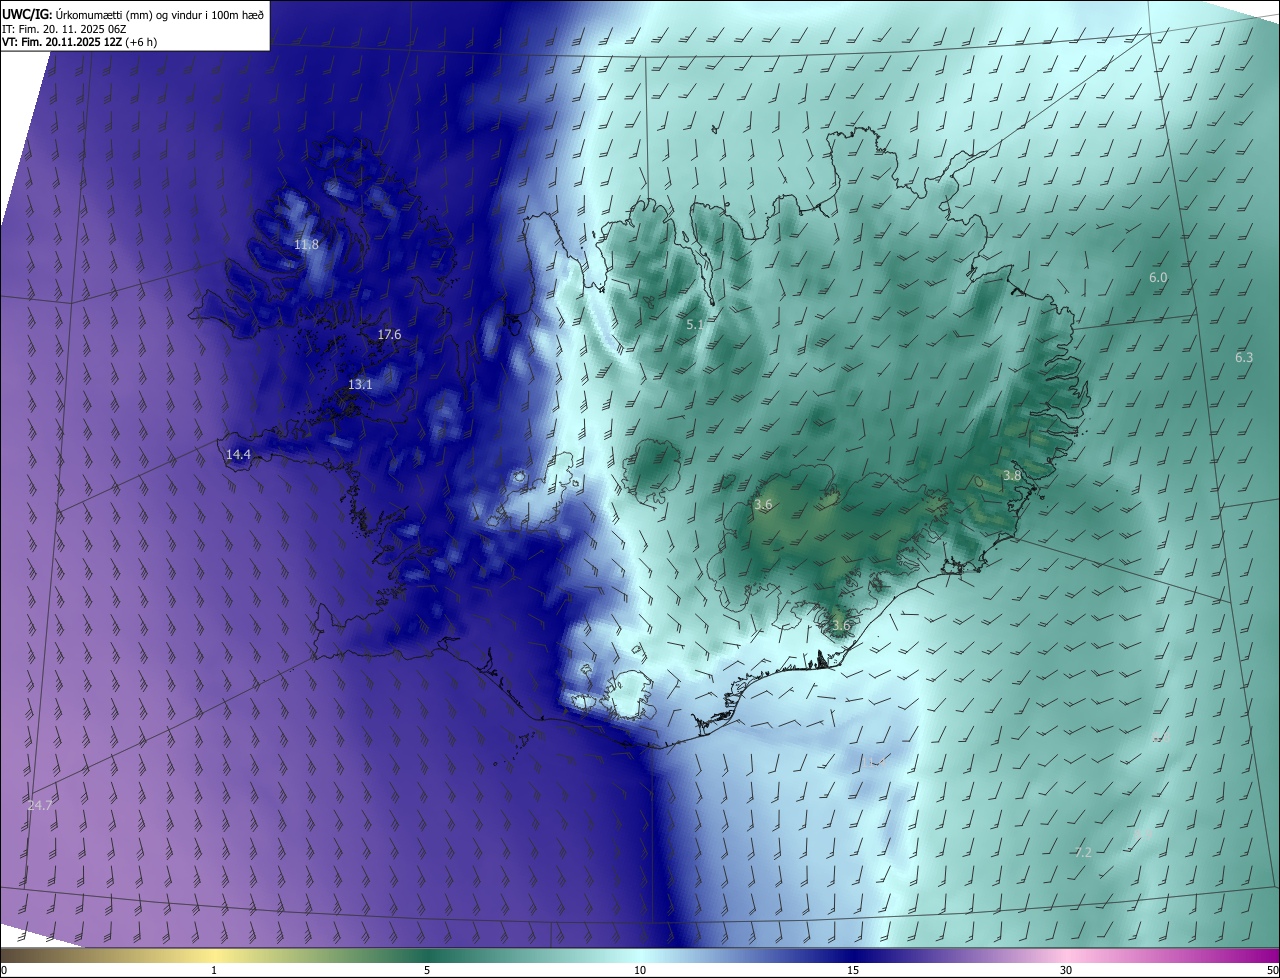Image resolution: width=1280 pixels, height=978 pixels.
Task: Click the 5.1 value label over north Iceland
Action: pyautogui.click(x=695, y=325)
